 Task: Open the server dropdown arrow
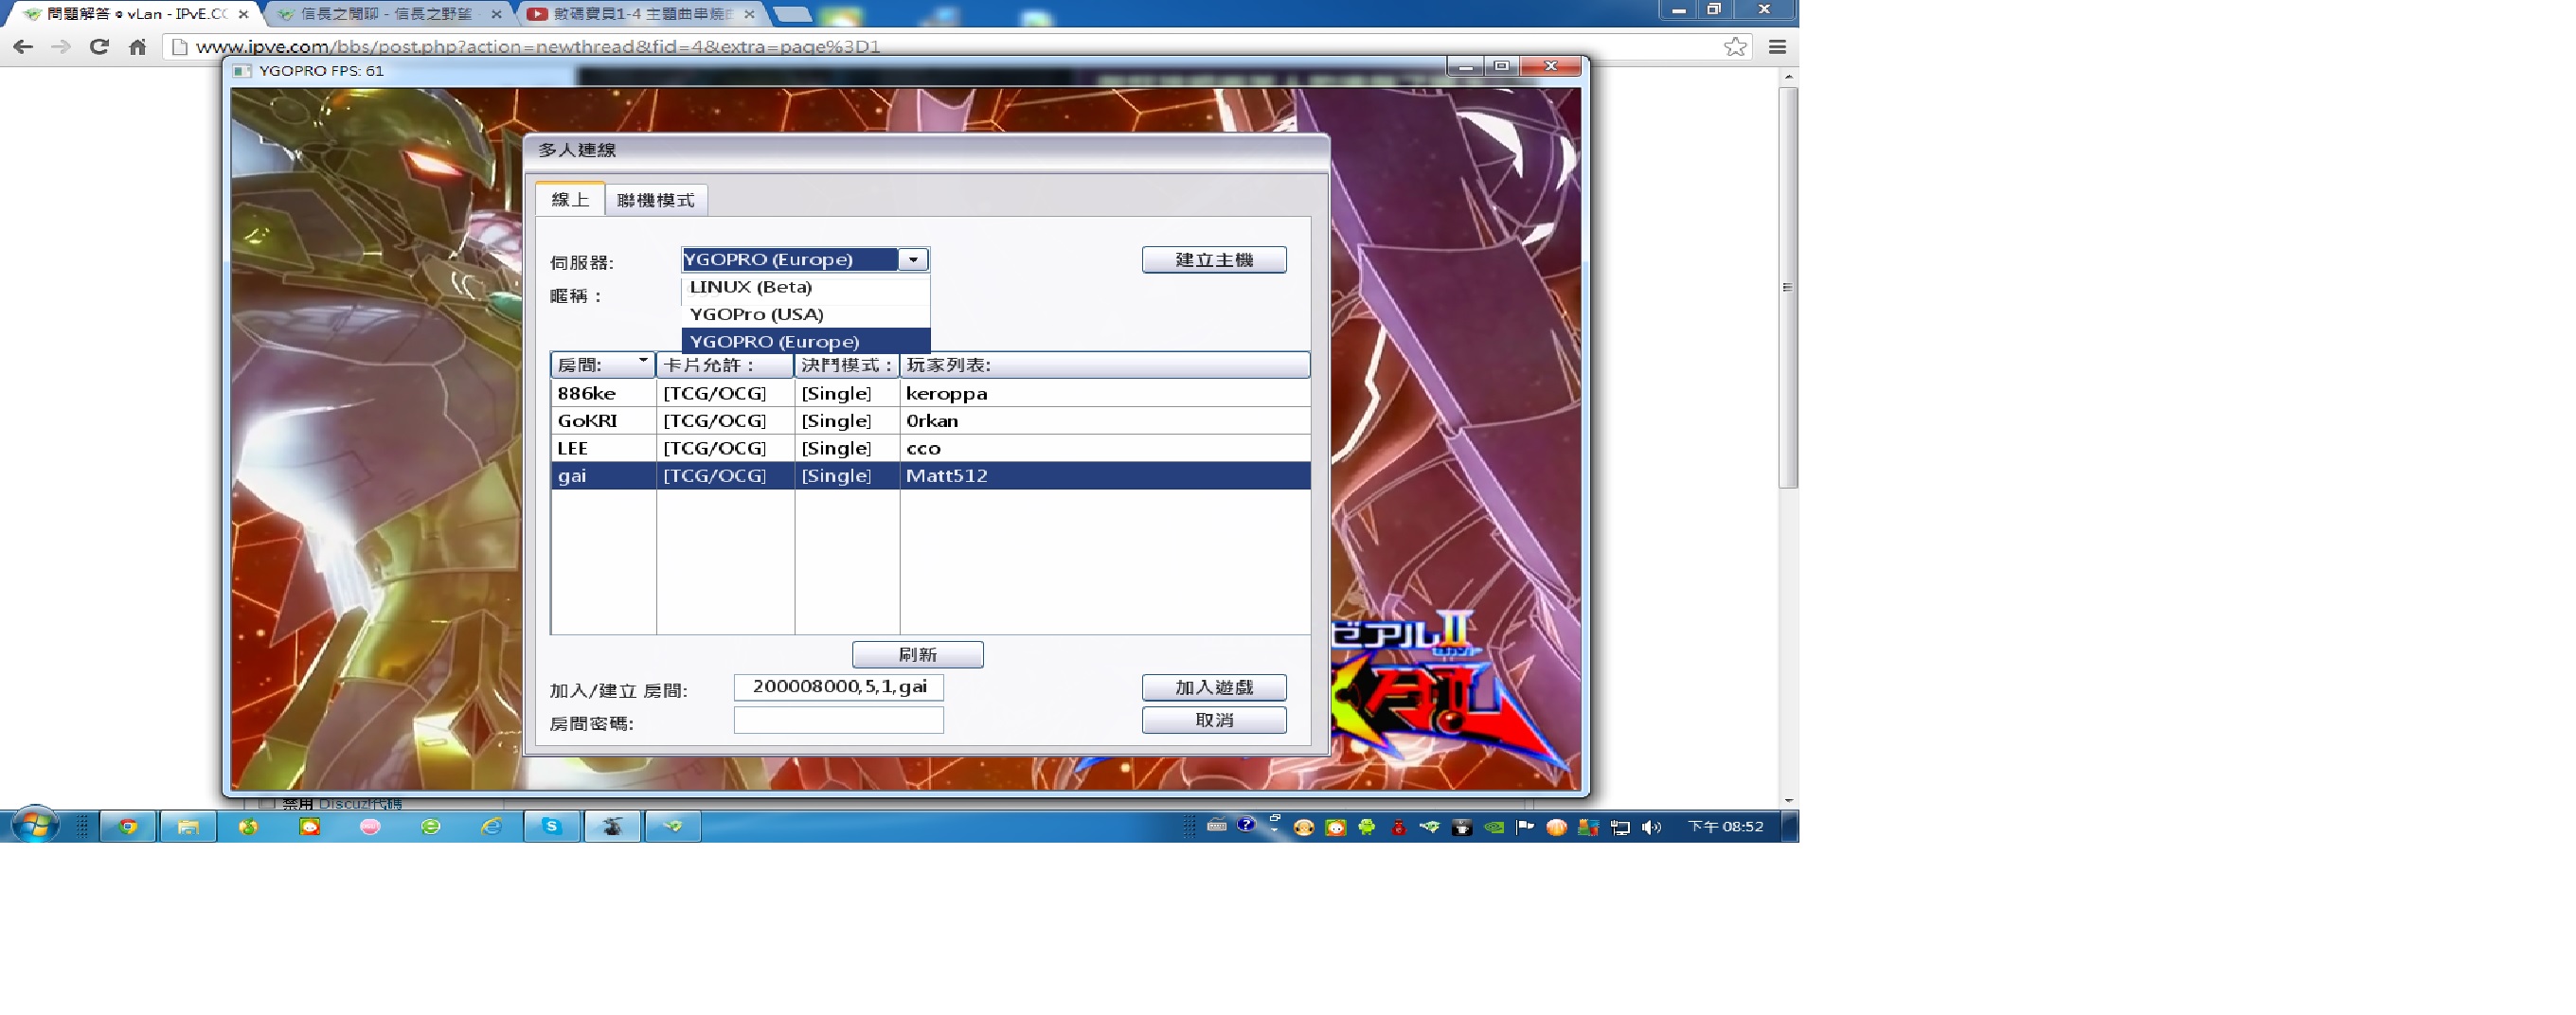(x=913, y=260)
